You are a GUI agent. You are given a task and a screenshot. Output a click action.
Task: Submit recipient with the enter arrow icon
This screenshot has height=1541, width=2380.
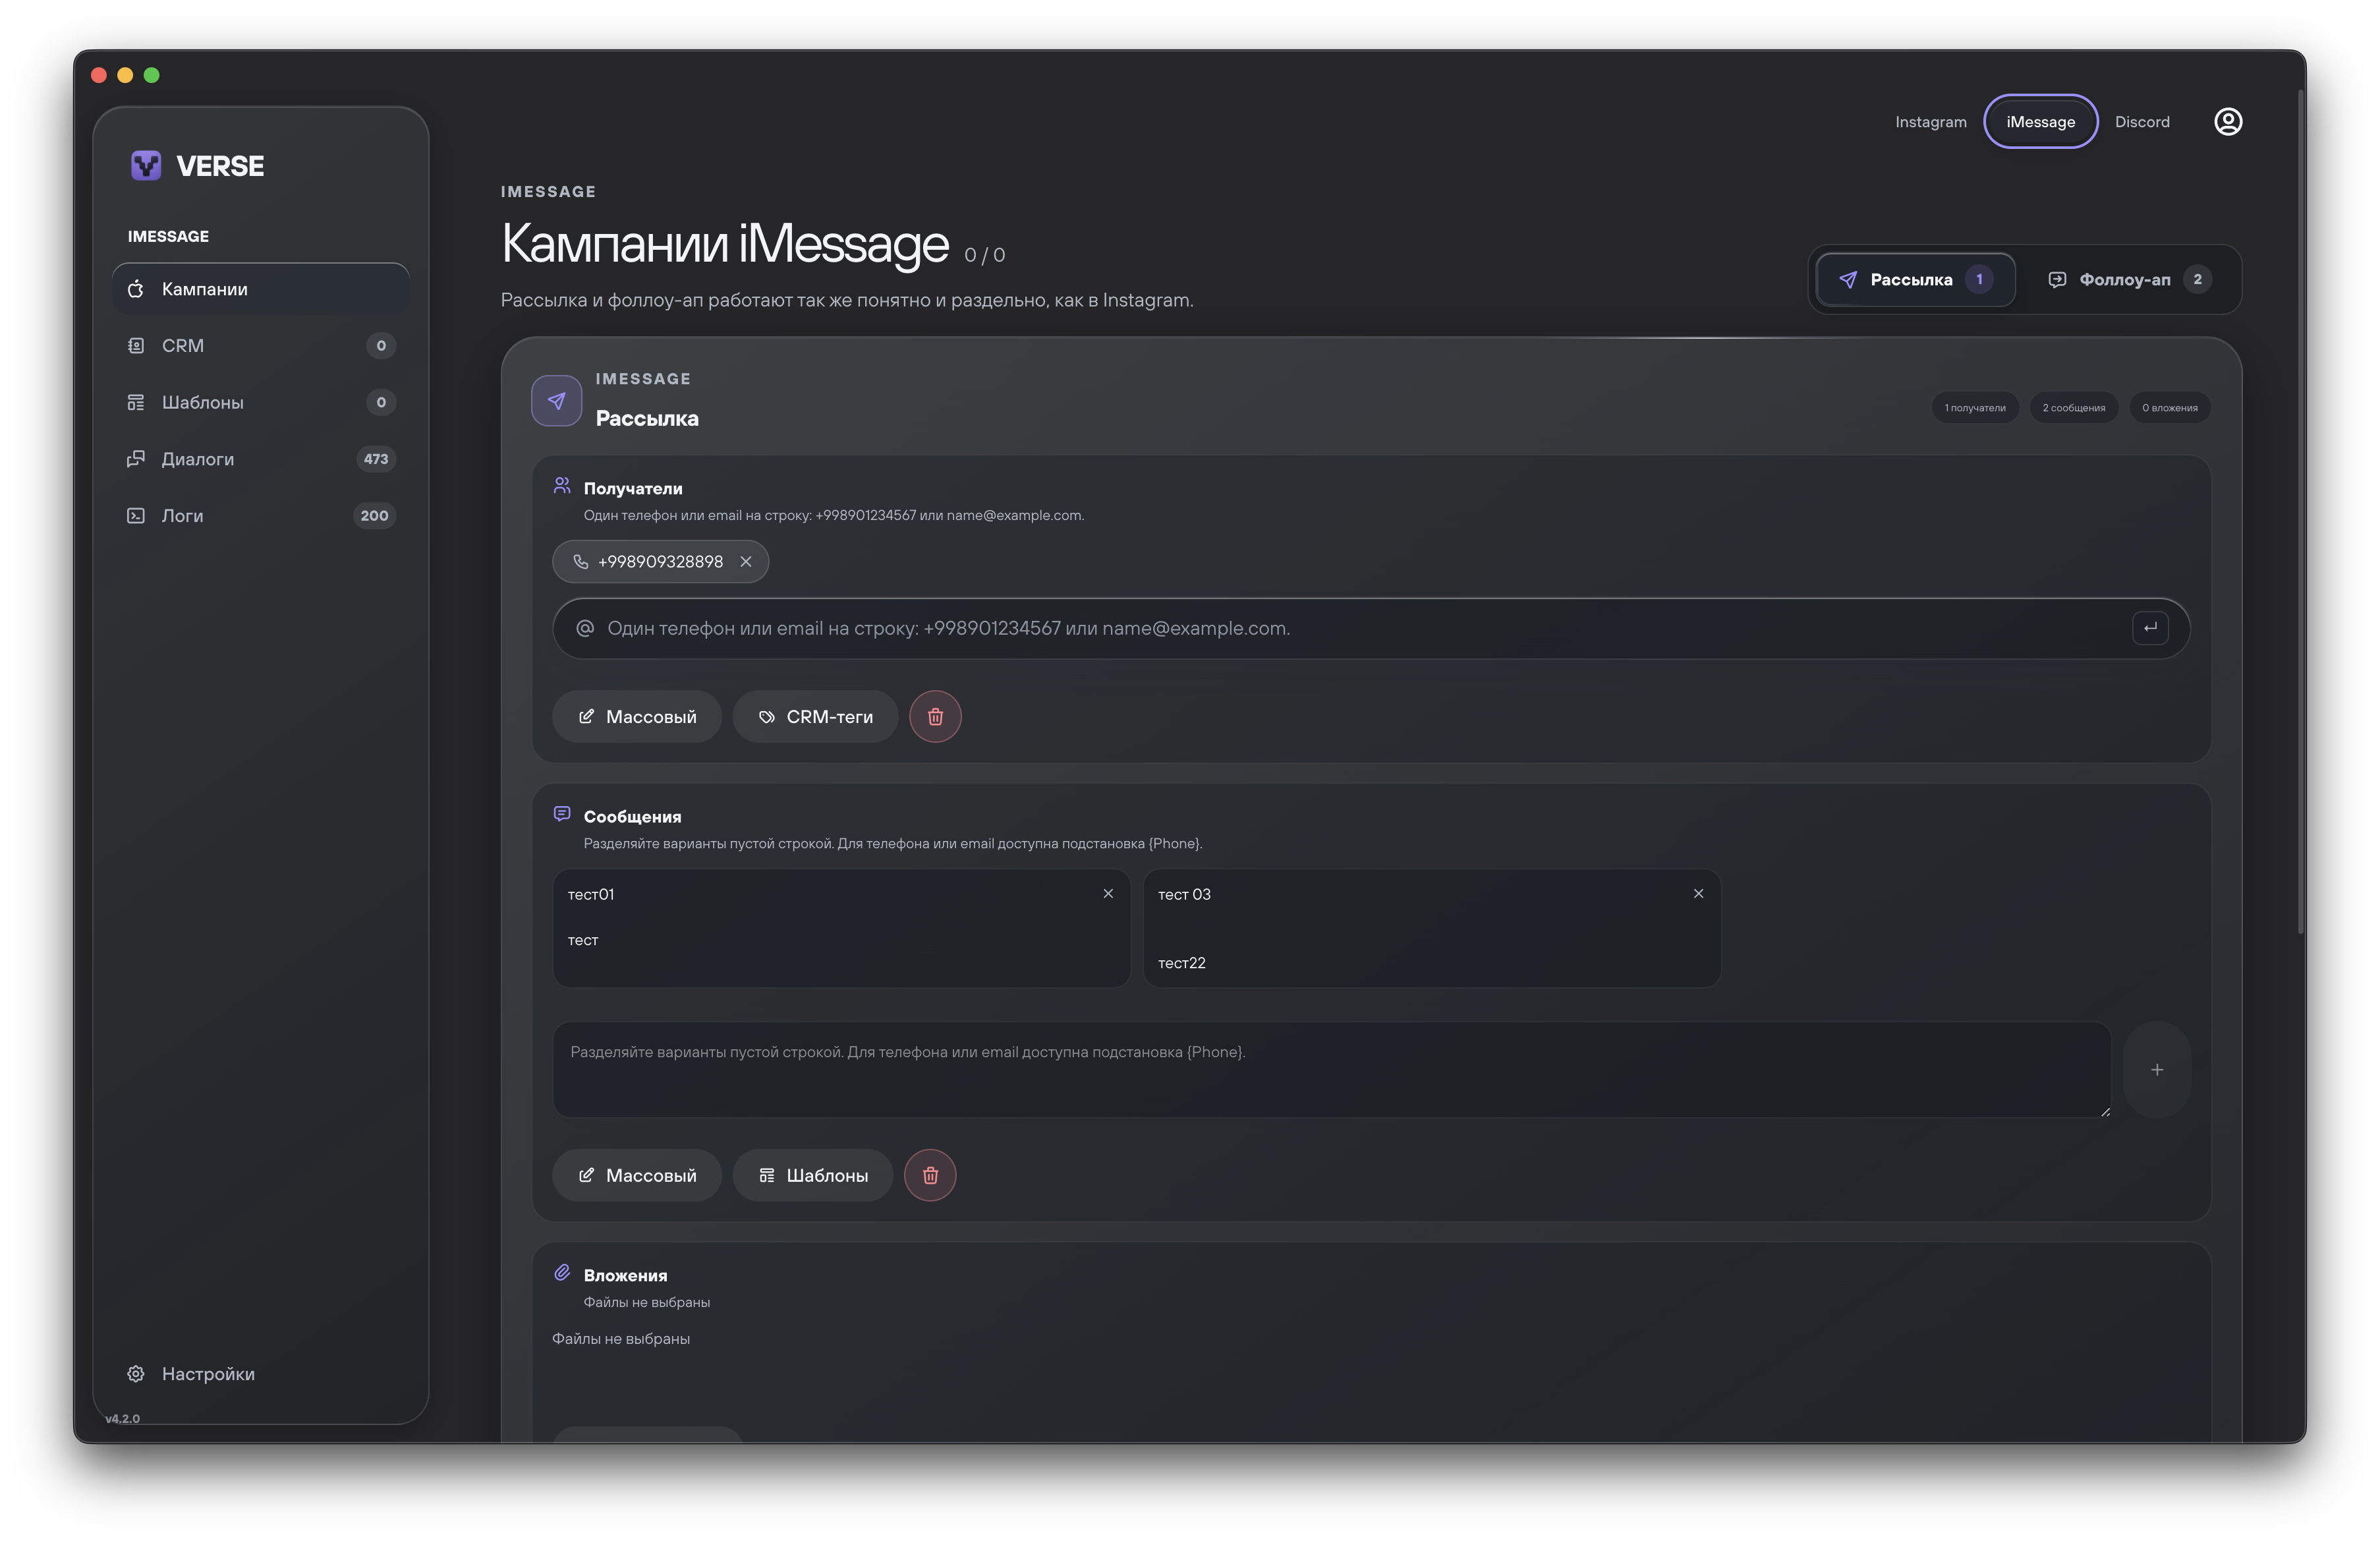2149,627
